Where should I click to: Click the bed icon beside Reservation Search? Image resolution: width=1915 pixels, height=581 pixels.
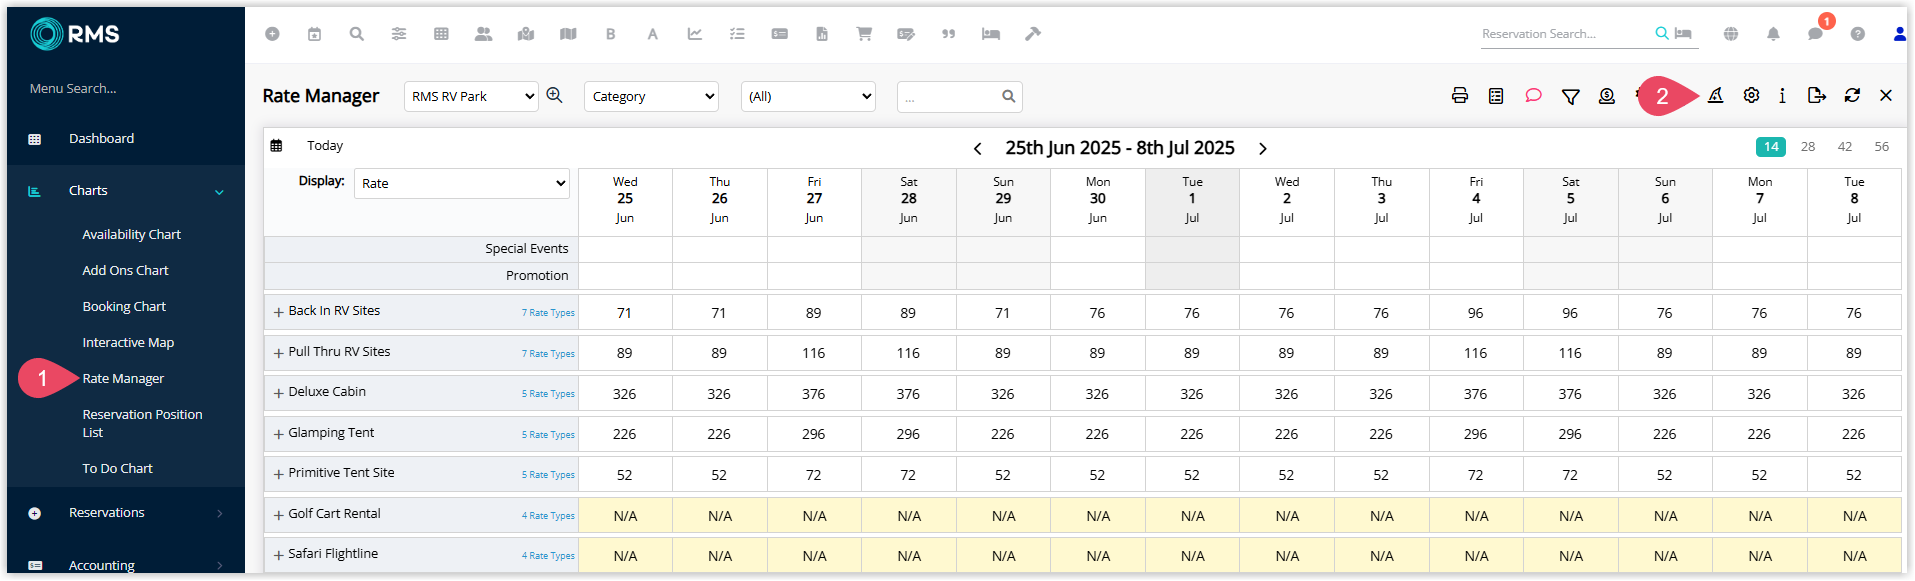click(1684, 33)
